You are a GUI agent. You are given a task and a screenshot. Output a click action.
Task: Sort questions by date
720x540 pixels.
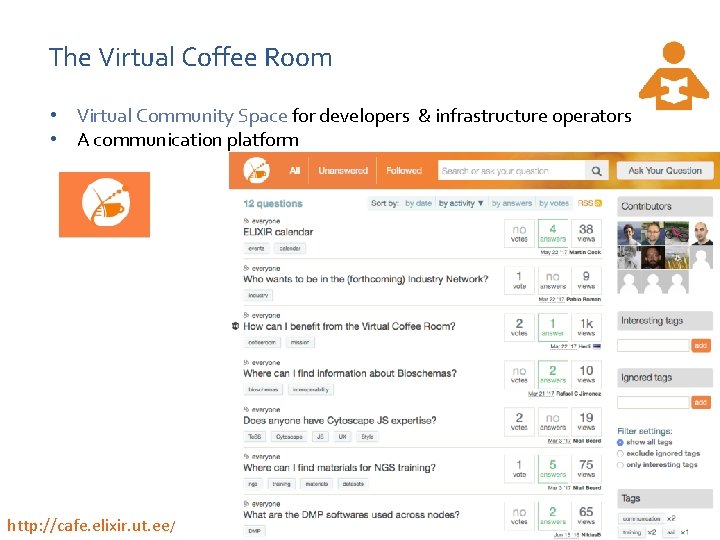[418, 203]
